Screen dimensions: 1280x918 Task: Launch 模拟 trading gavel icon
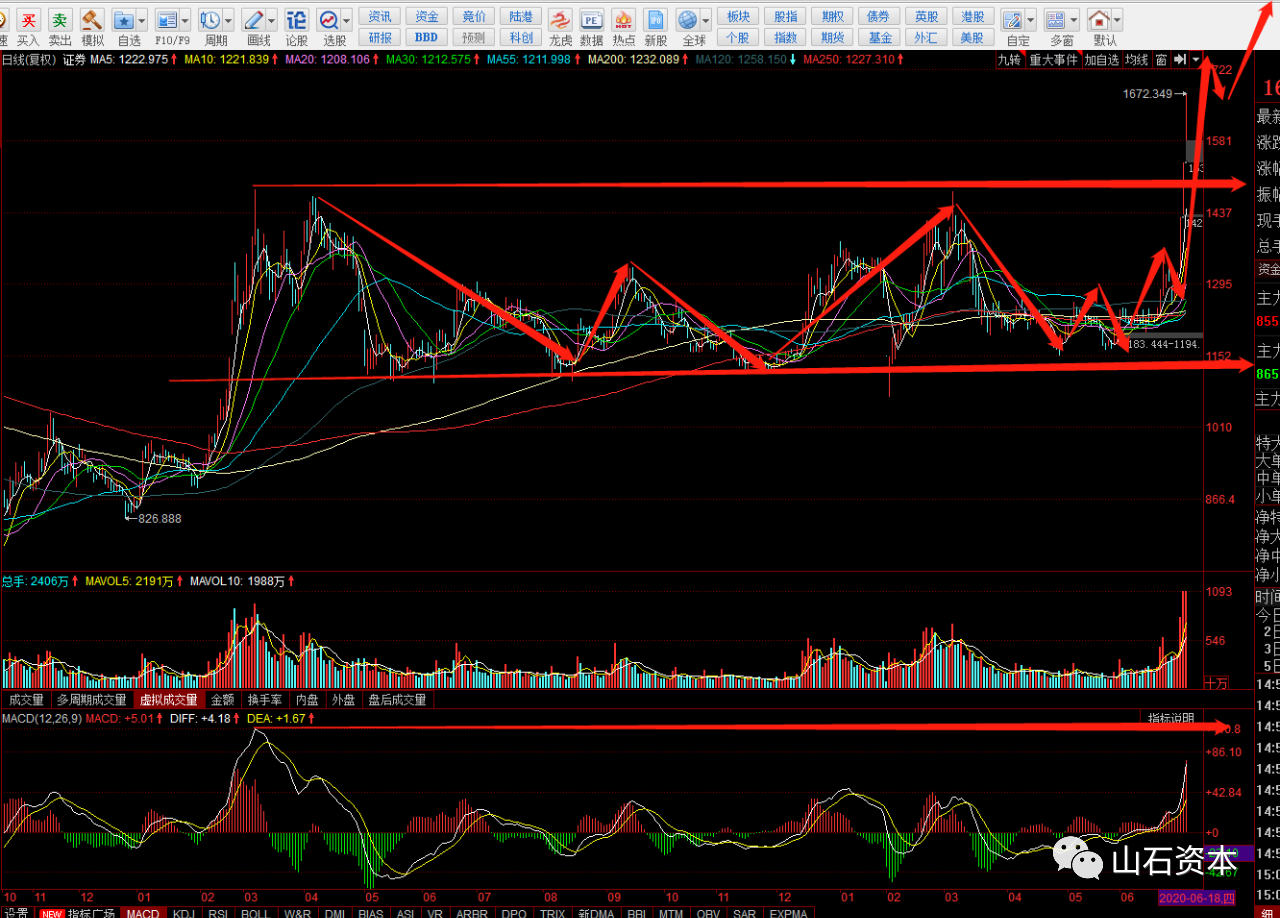[x=92, y=19]
